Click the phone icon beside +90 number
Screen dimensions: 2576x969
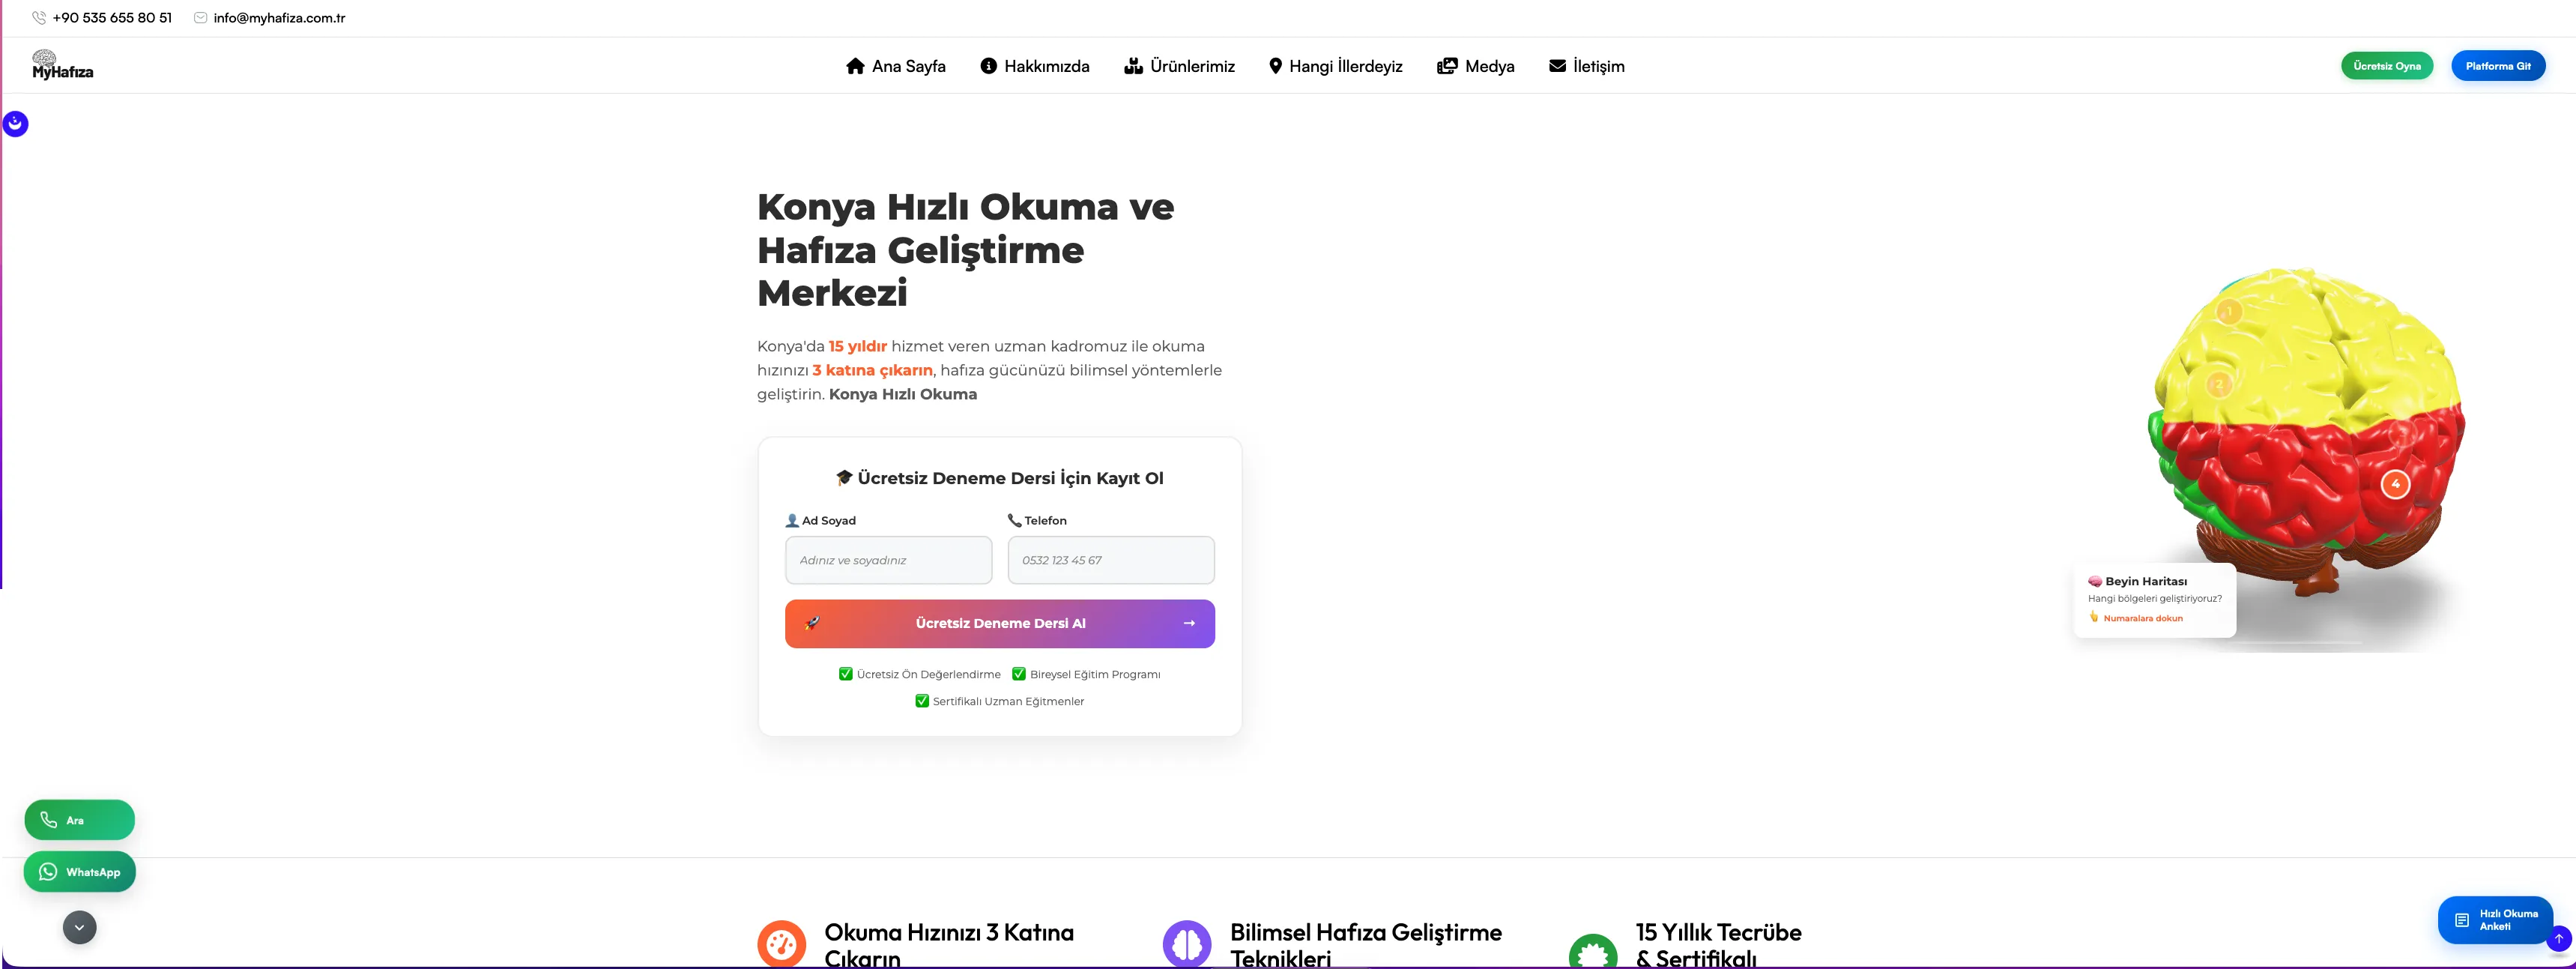pos(39,18)
